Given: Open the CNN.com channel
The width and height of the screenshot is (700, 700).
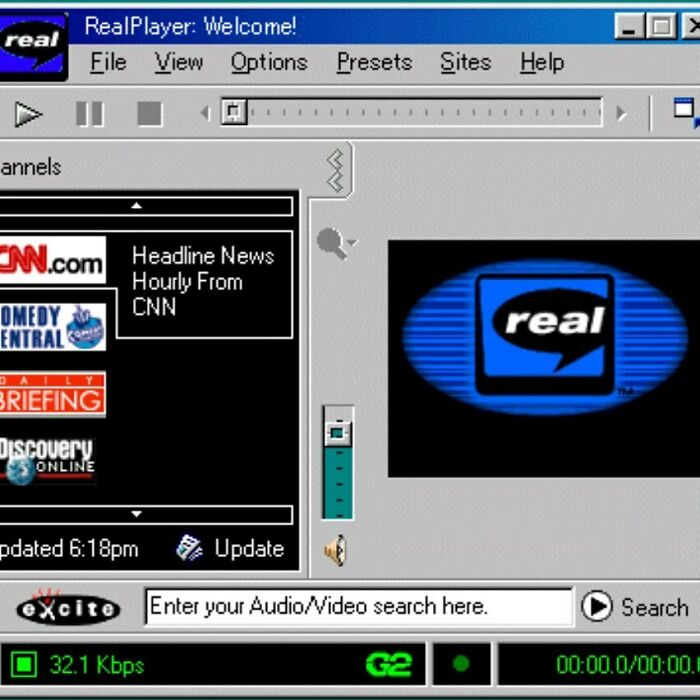Looking at the screenshot, I should pos(52,261).
